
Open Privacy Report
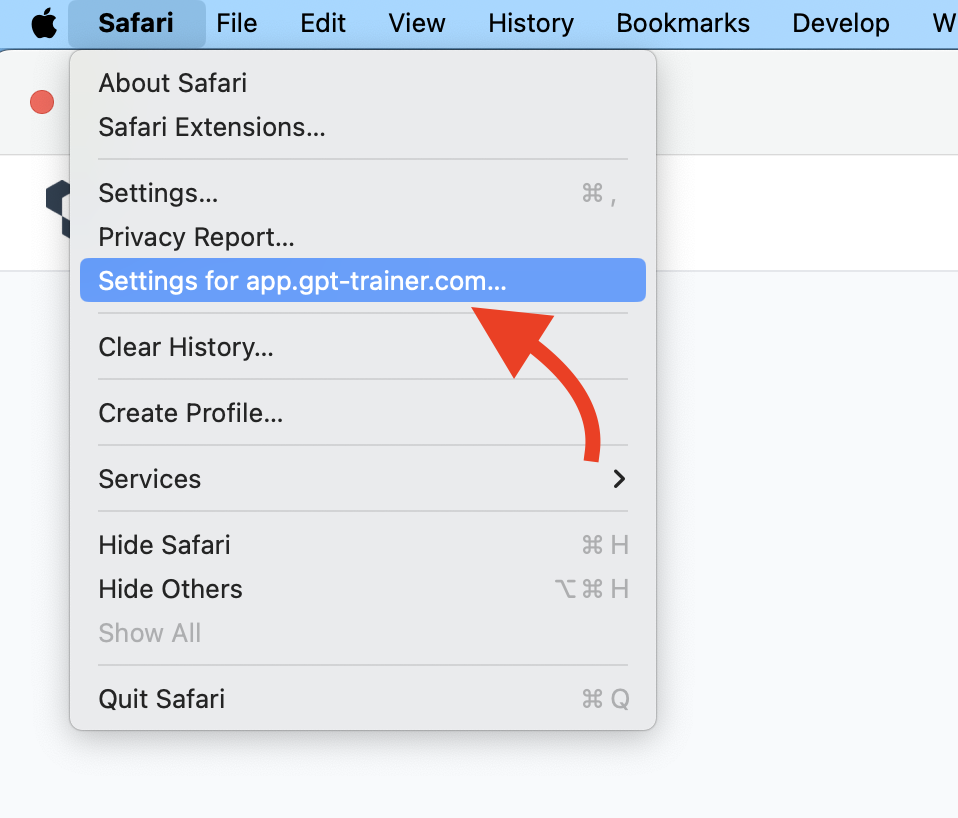click(x=363, y=237)
